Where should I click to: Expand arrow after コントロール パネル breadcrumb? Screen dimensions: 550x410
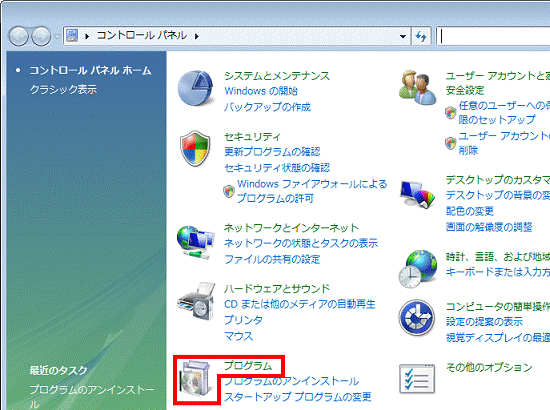point(197,36)
